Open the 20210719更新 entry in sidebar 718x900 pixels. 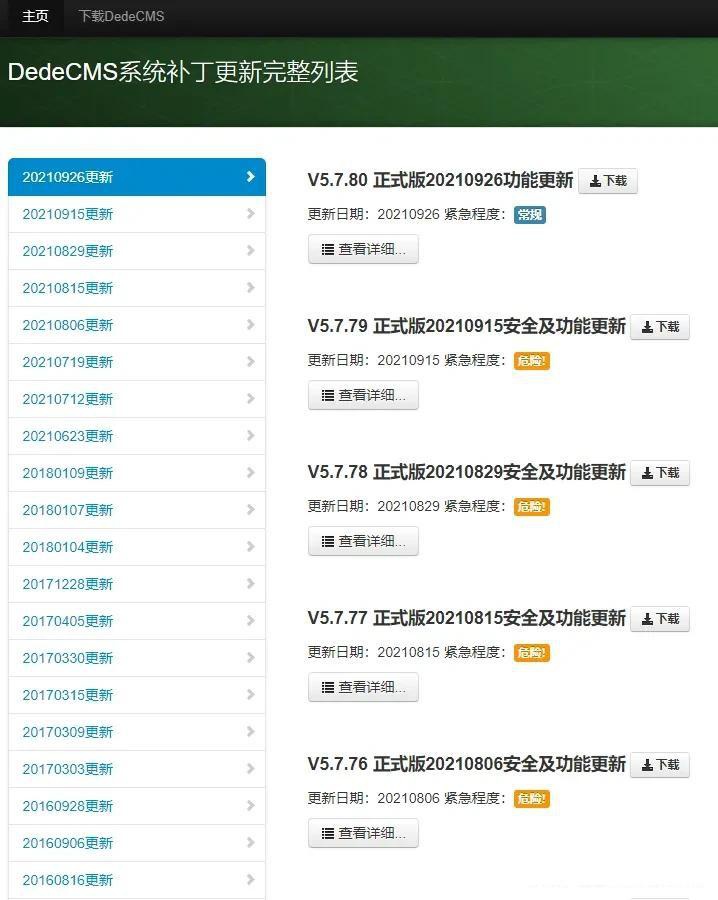click(137, 362)
